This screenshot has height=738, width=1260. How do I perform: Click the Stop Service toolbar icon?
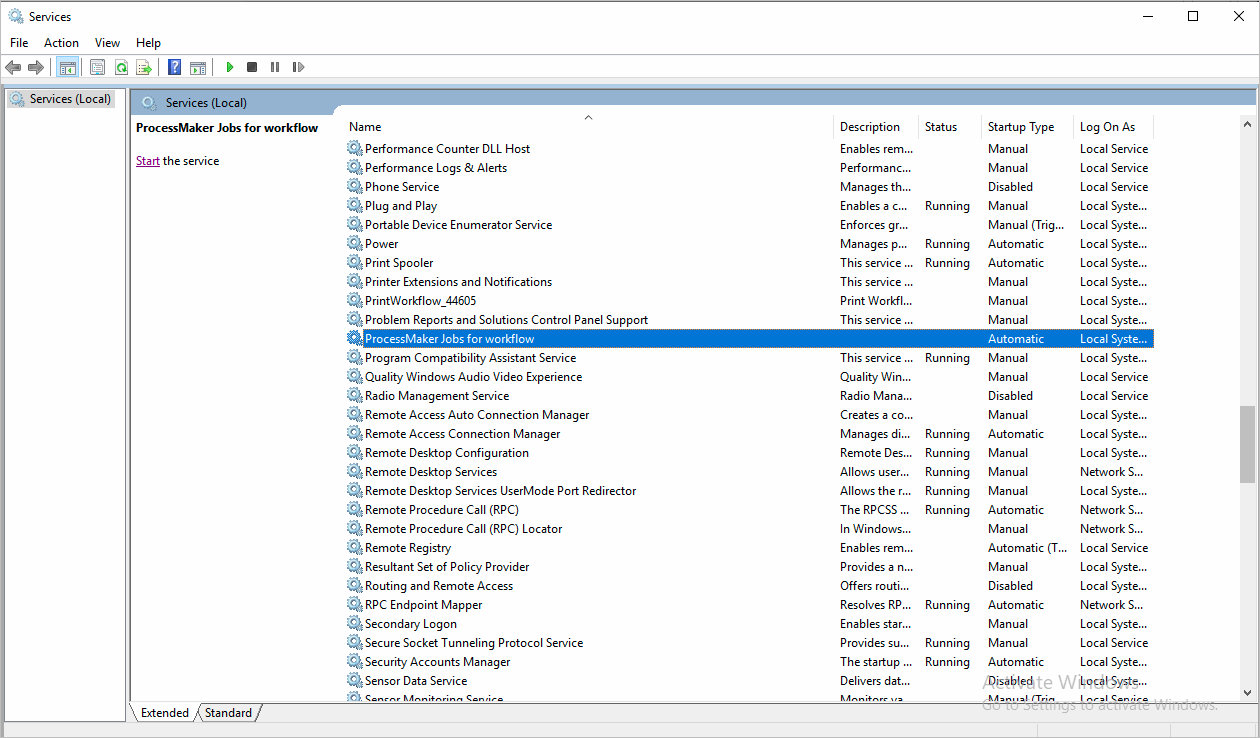pos(252,67)
